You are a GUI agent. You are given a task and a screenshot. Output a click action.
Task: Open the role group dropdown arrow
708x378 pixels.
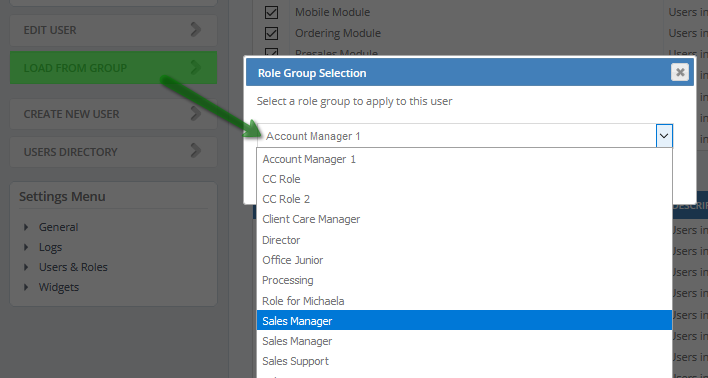pyautogui.click(x=664, y=136)
